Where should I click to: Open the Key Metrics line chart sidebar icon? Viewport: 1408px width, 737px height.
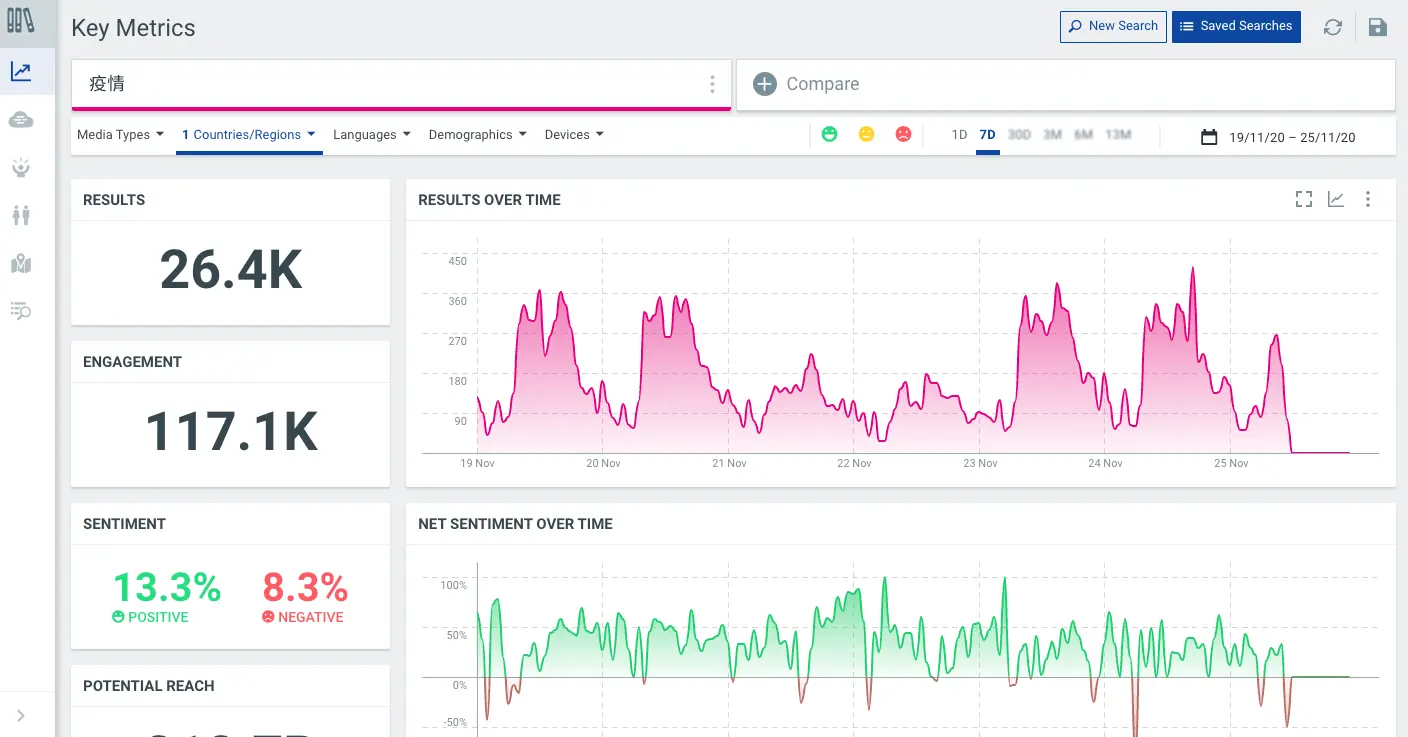[21, 71]
